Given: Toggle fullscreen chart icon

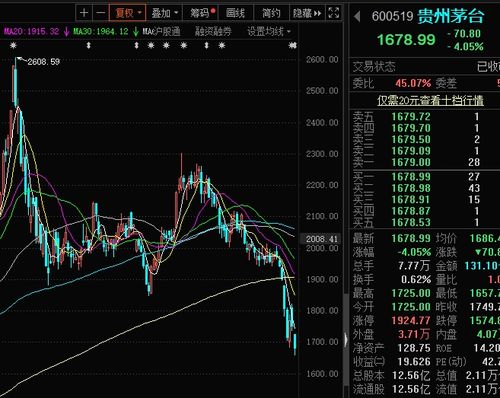Looking at the screenshot, I should coord(334,13).
